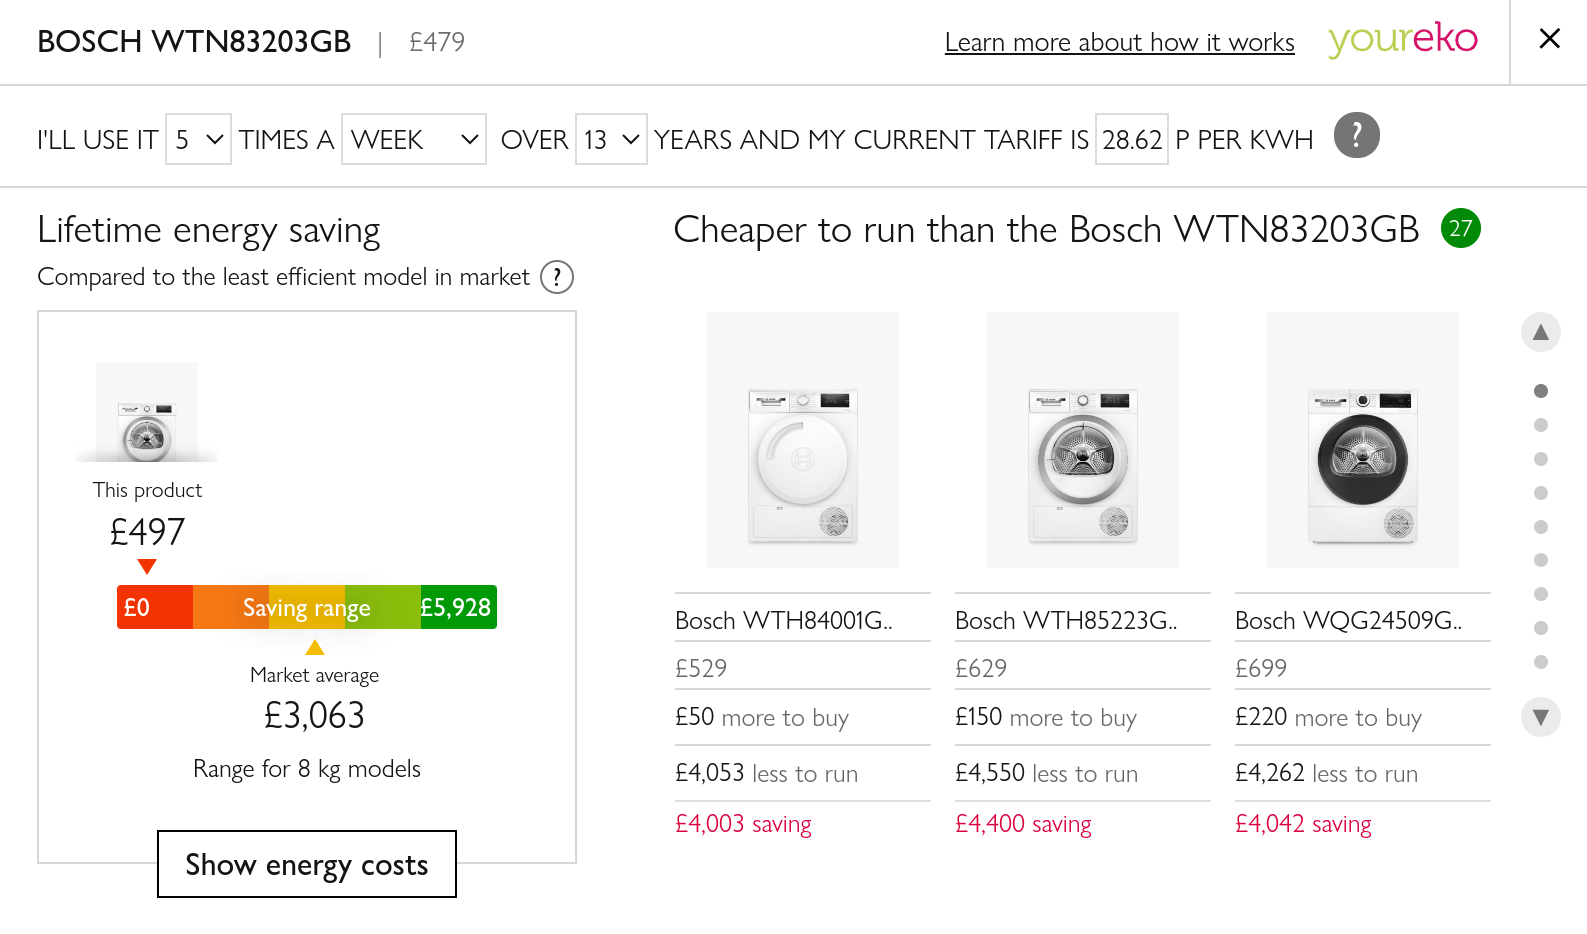Click the tariff input field showing 28.62

coord(1132,139)
